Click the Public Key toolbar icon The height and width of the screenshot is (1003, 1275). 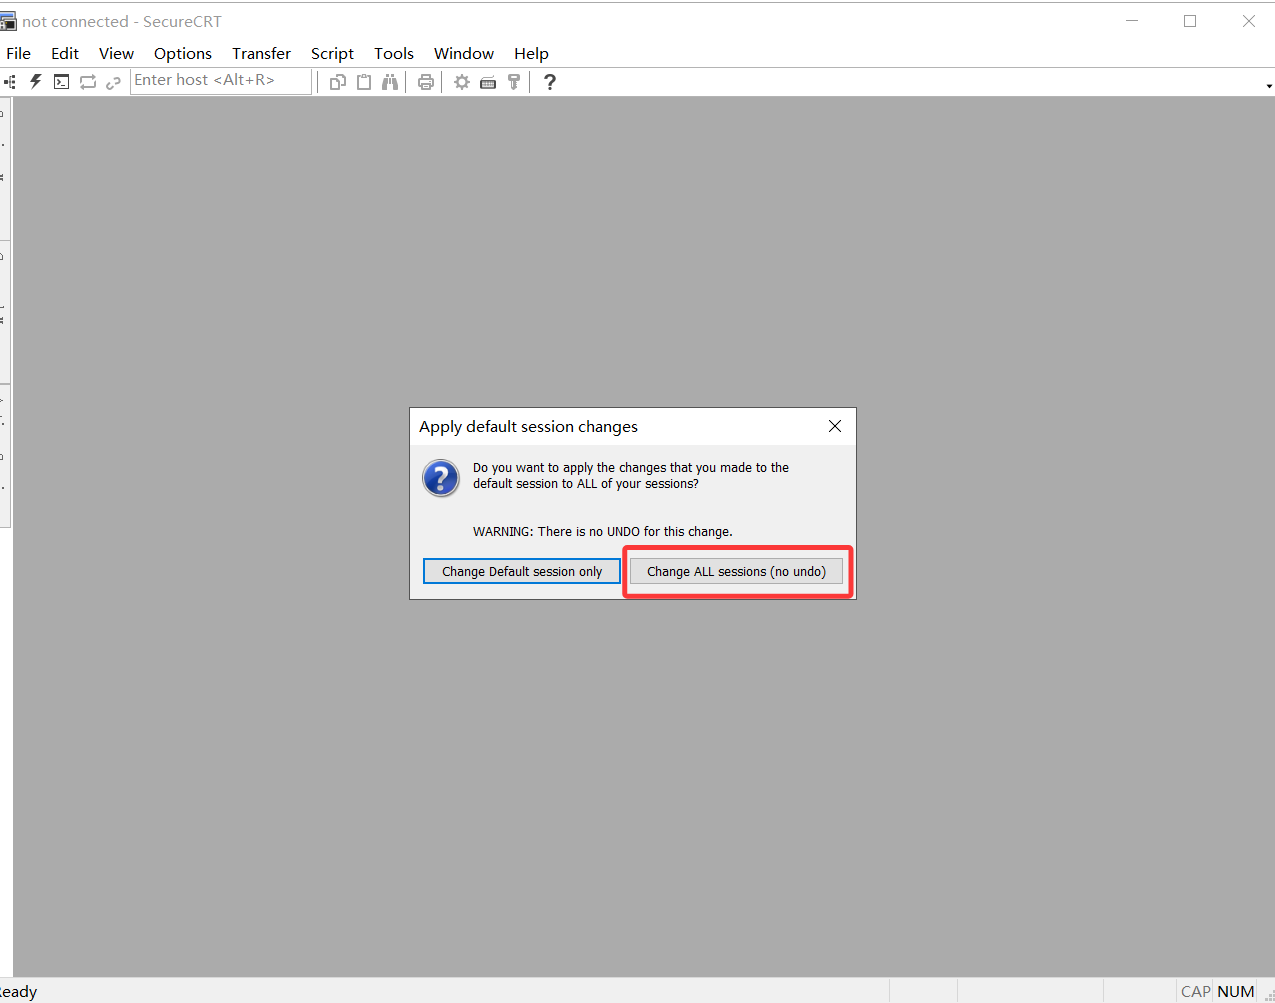point(514,82)
